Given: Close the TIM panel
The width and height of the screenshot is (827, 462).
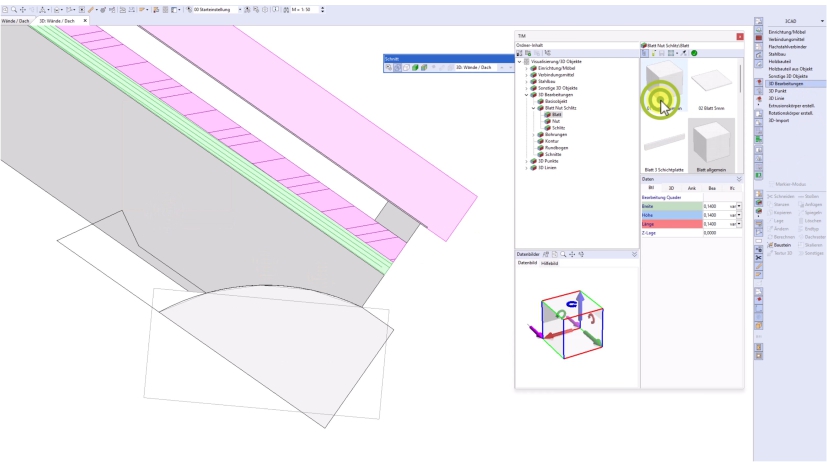Looking at the screenshot, I should click(740, 36).
